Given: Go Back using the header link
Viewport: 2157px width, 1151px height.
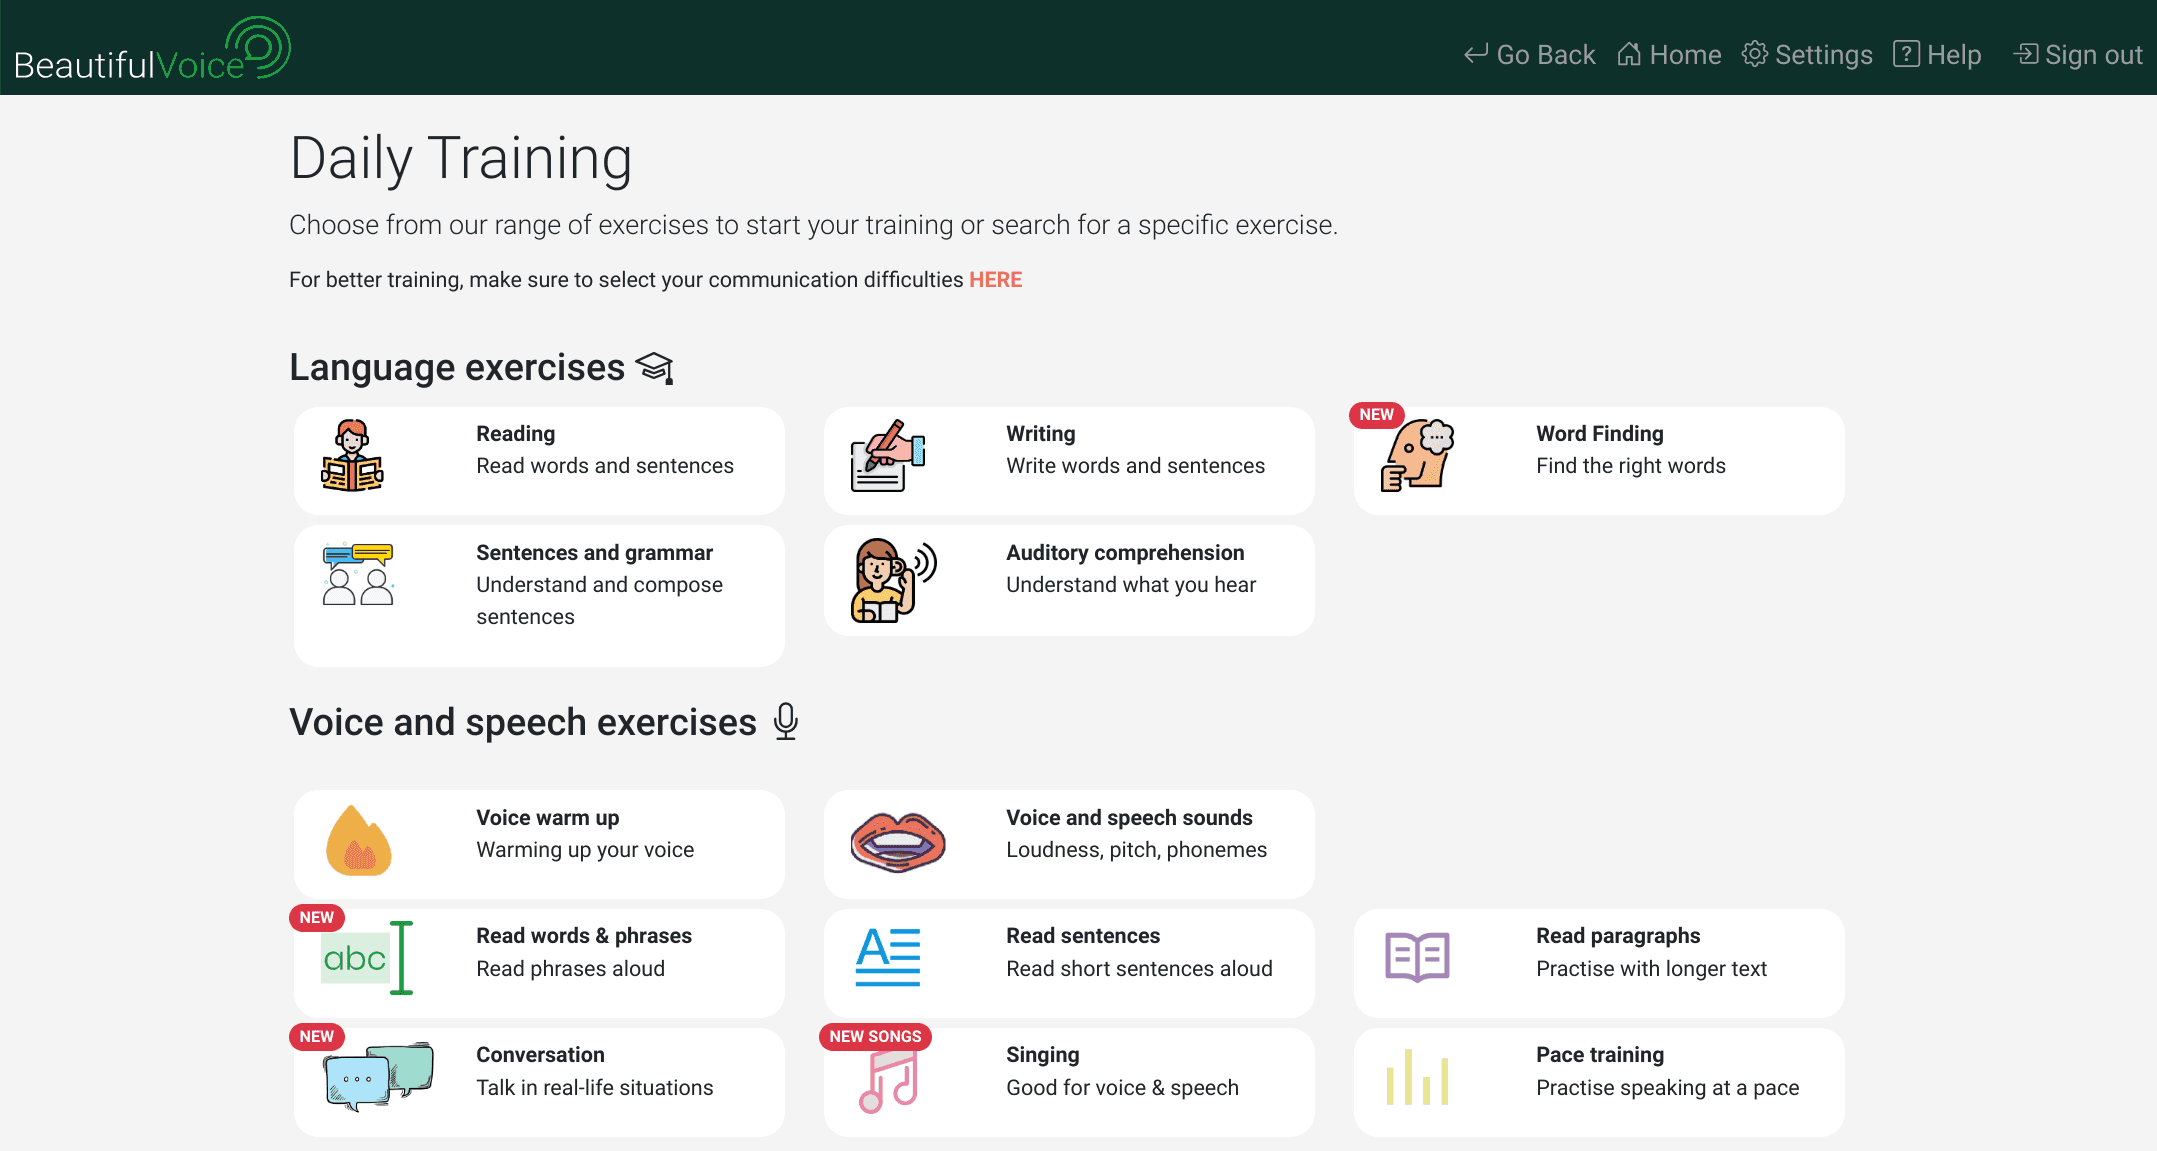Looking at the screenshot, I should click(1529, 55).
